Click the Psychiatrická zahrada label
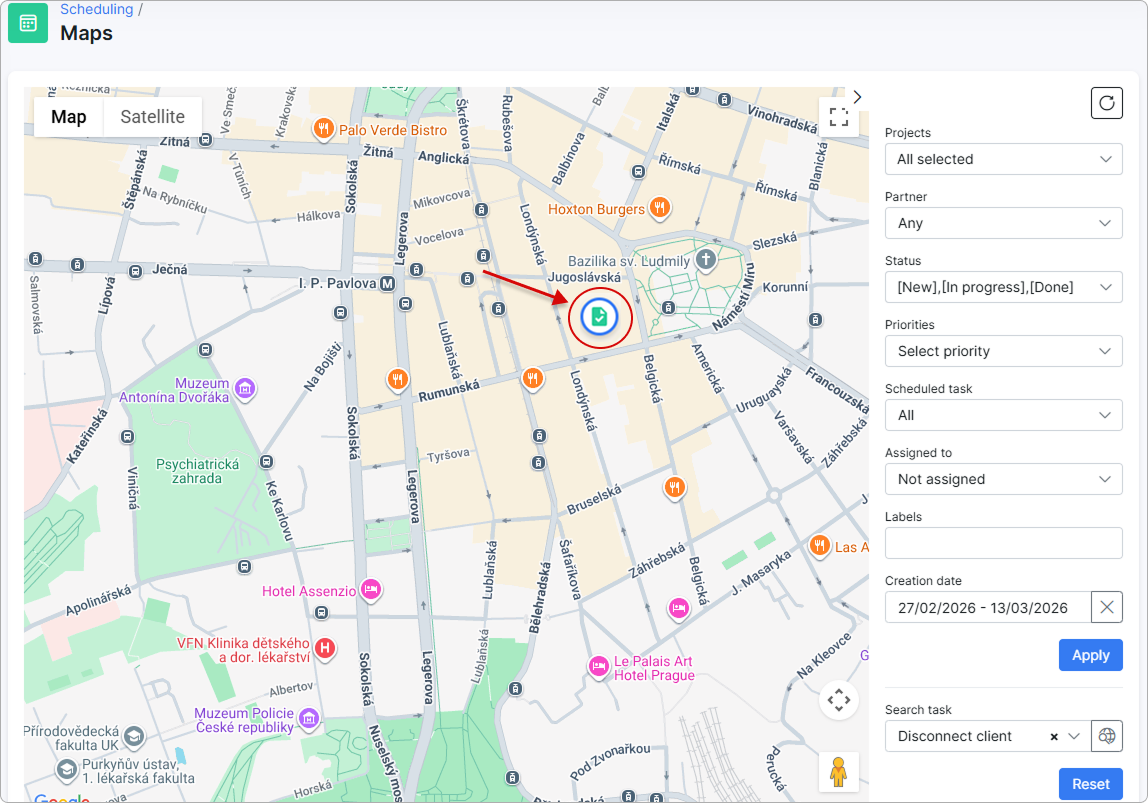The width and height of the screenshot is (1148, 803). coord(197,471)
